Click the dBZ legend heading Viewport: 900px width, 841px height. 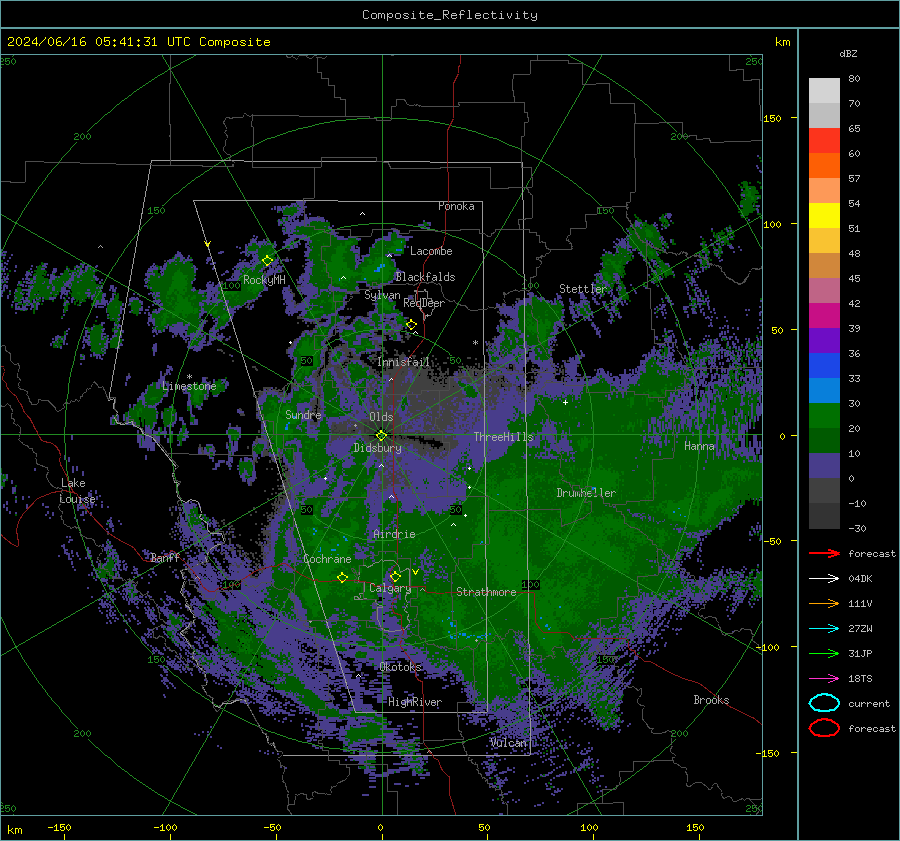[x=848, y=53]
